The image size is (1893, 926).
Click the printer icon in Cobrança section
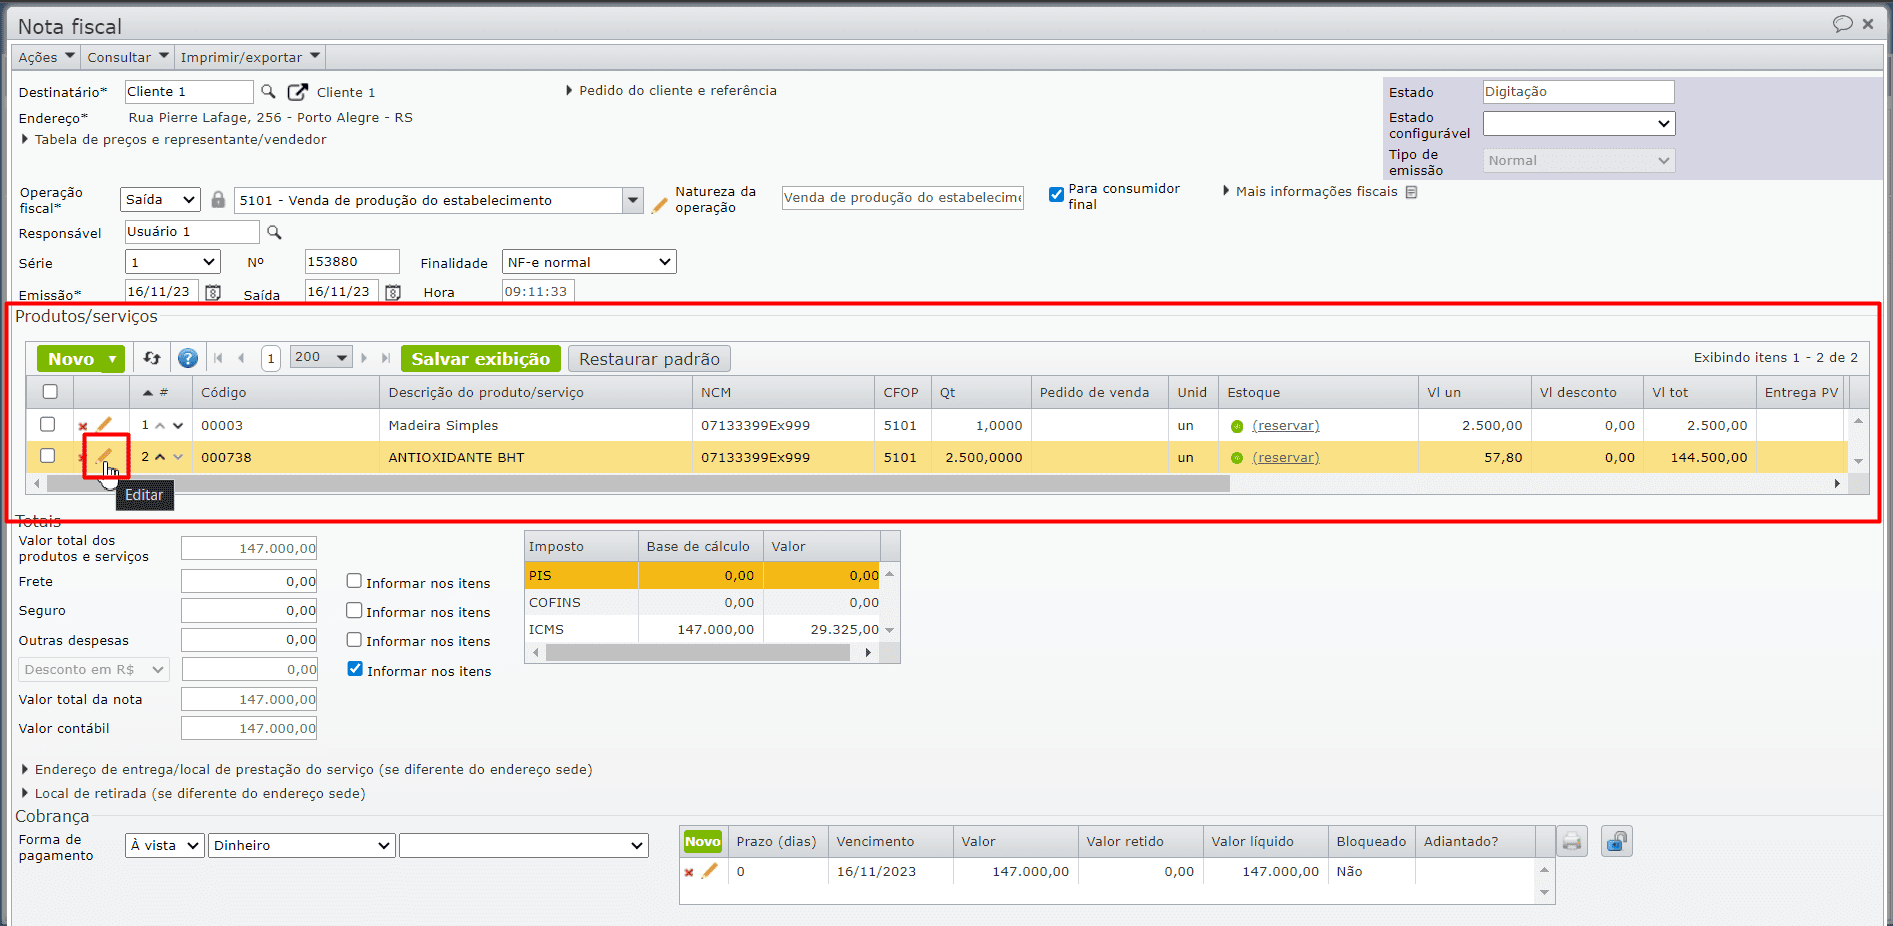pyautogui.click(x=1572, y=842)
